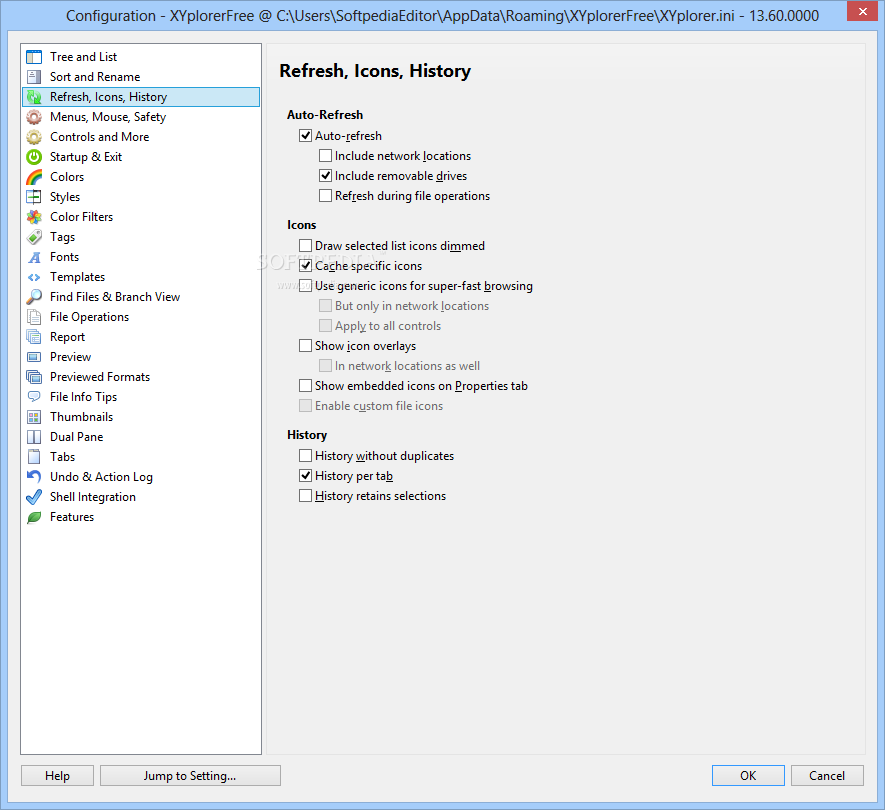The image size is (885, 810).
Task: Select Find Files & Branch View
Action: pyautogui.click(x=141, y=297)
